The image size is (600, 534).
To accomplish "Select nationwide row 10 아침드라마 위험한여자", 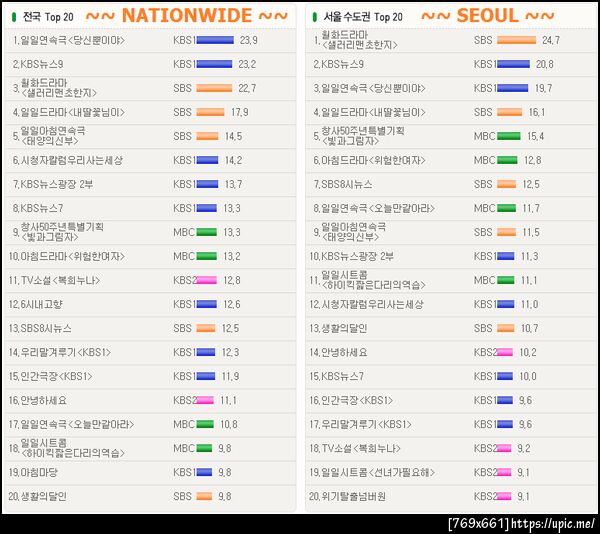I will 150,256.
